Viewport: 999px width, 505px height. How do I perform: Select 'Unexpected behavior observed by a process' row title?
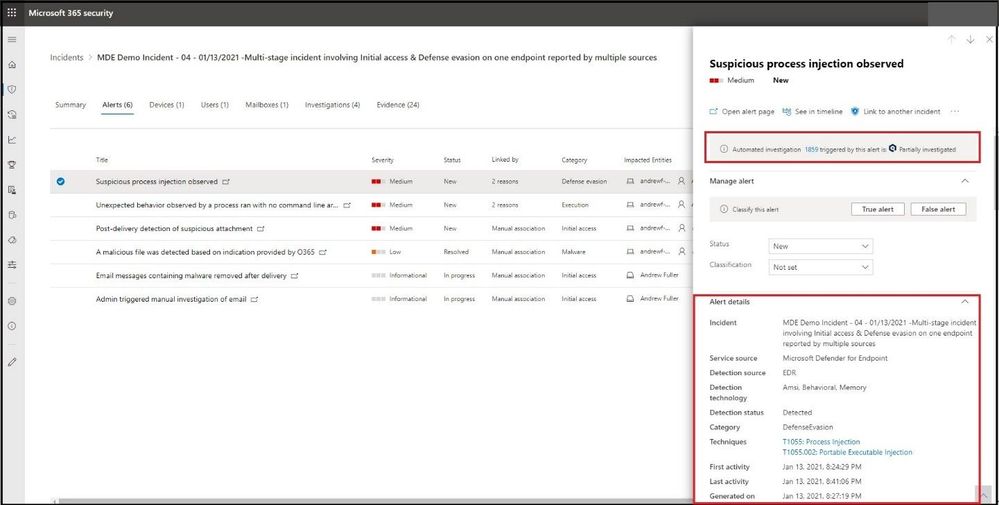point(217,205)
